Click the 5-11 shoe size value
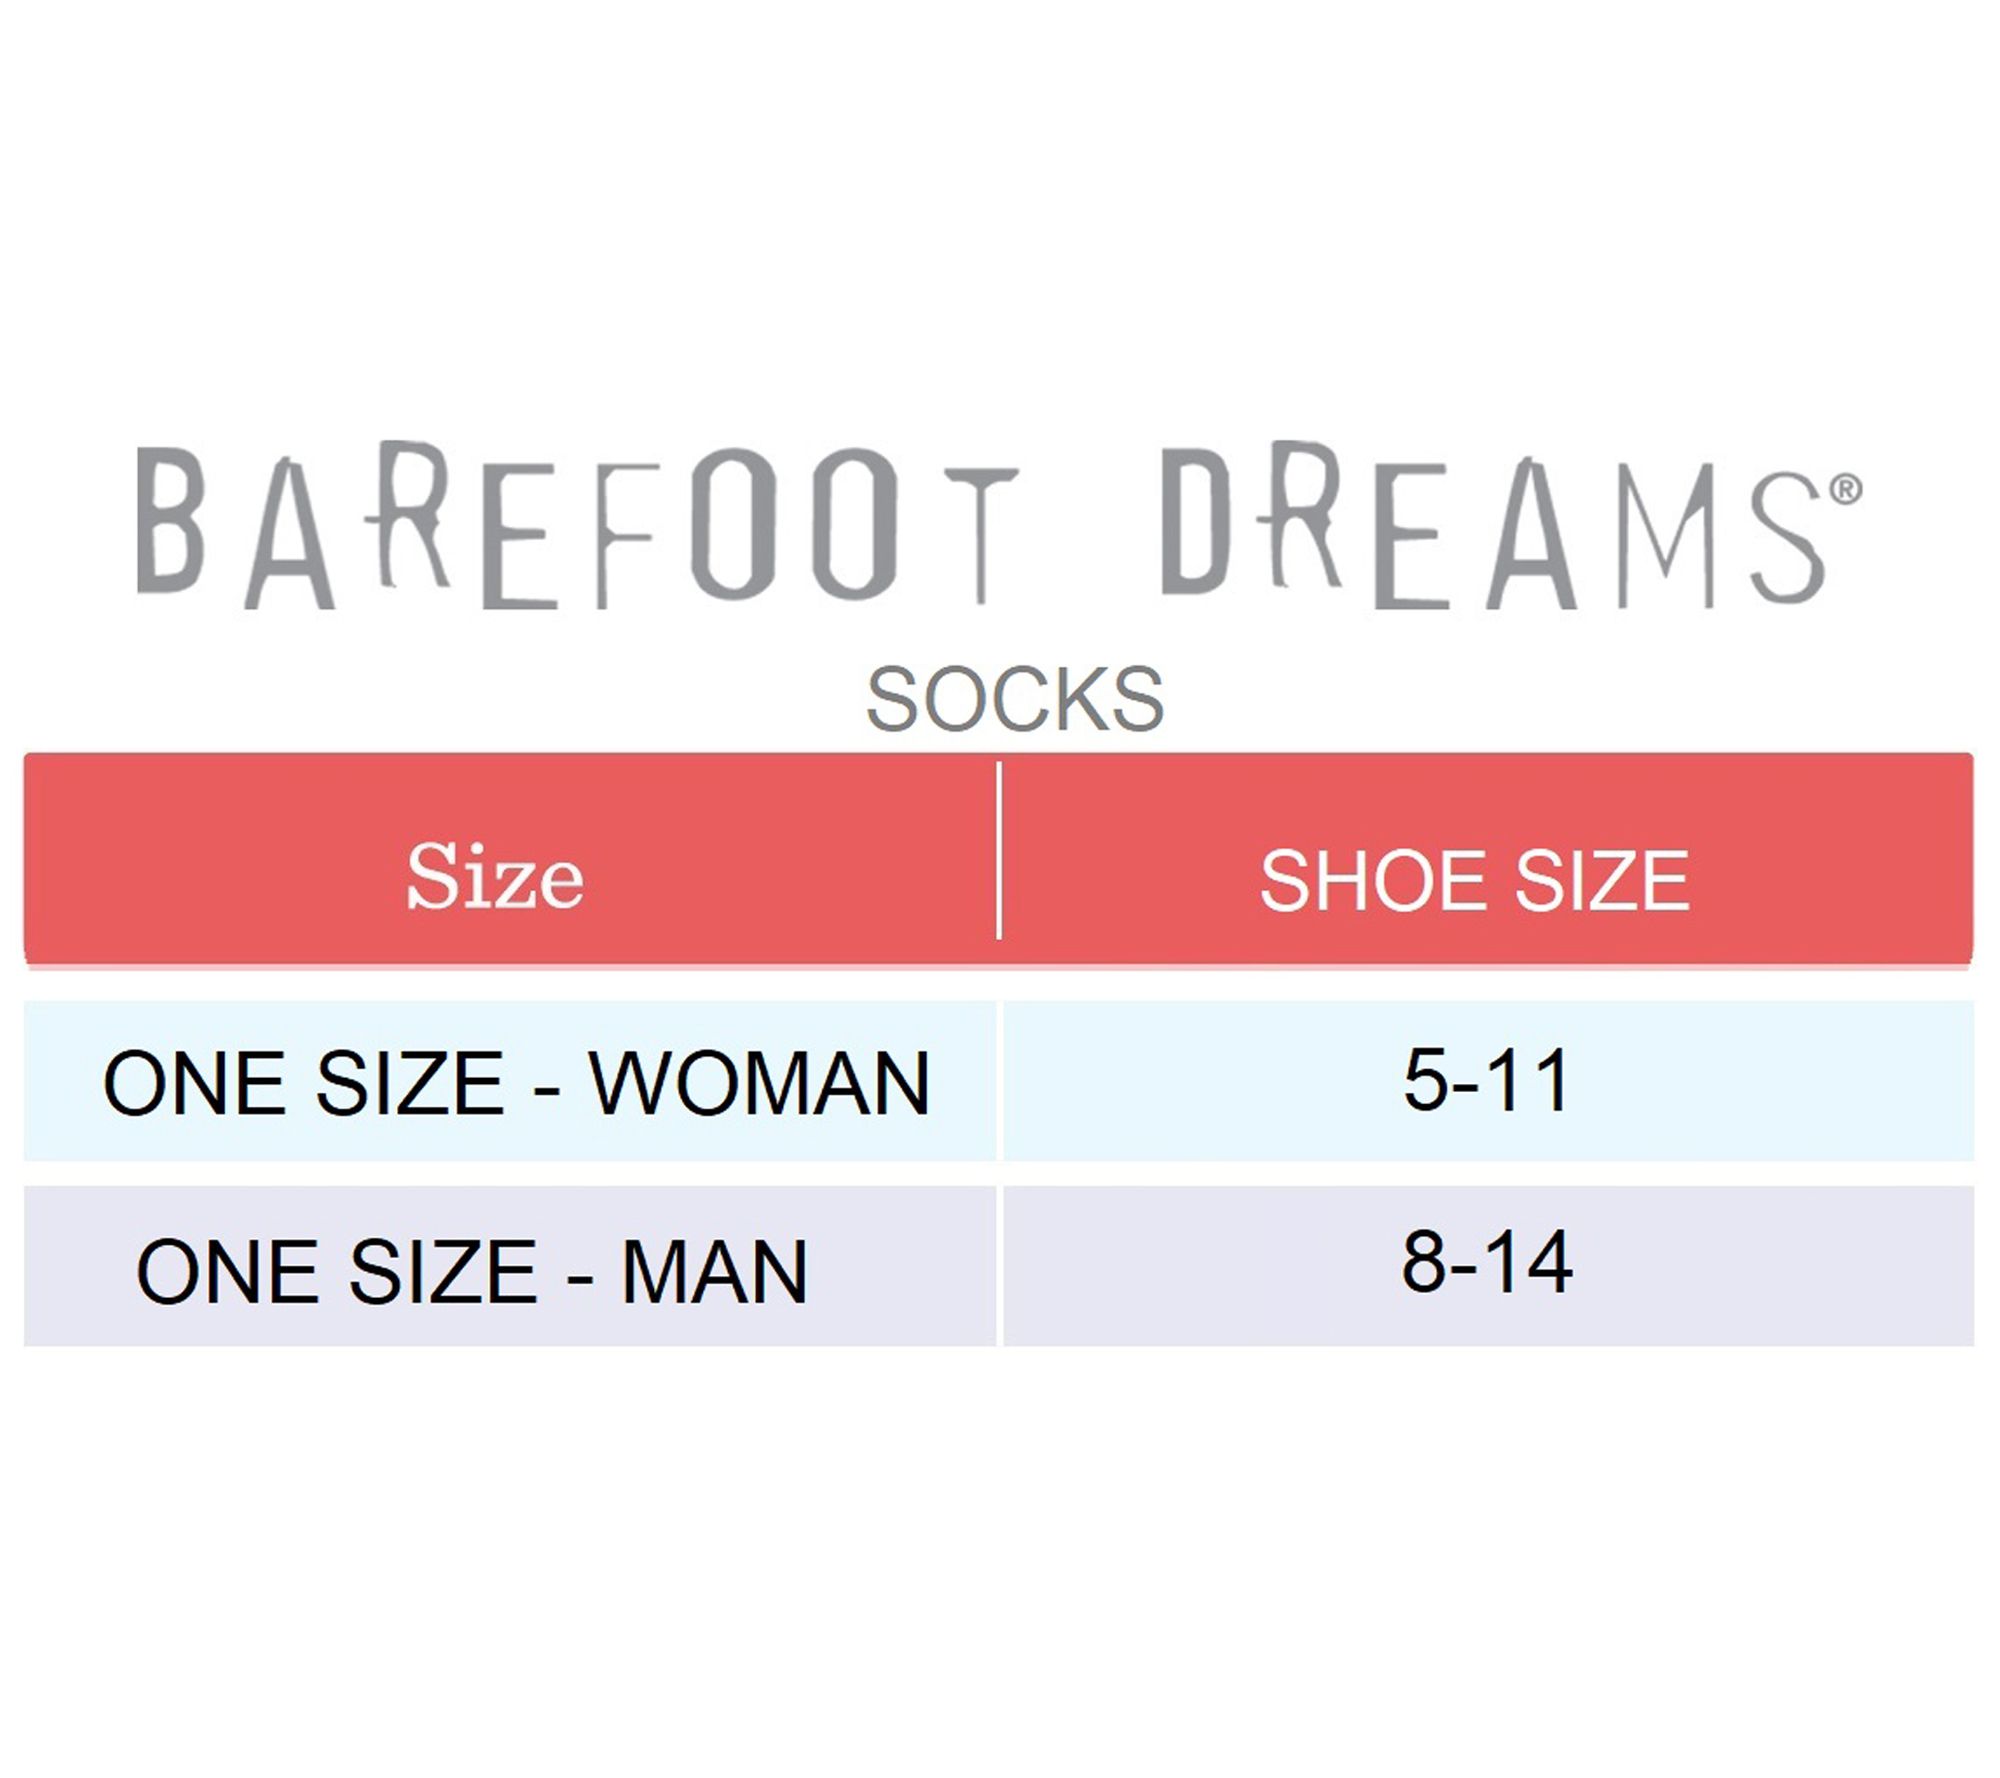 (x=1486, y=1080)
